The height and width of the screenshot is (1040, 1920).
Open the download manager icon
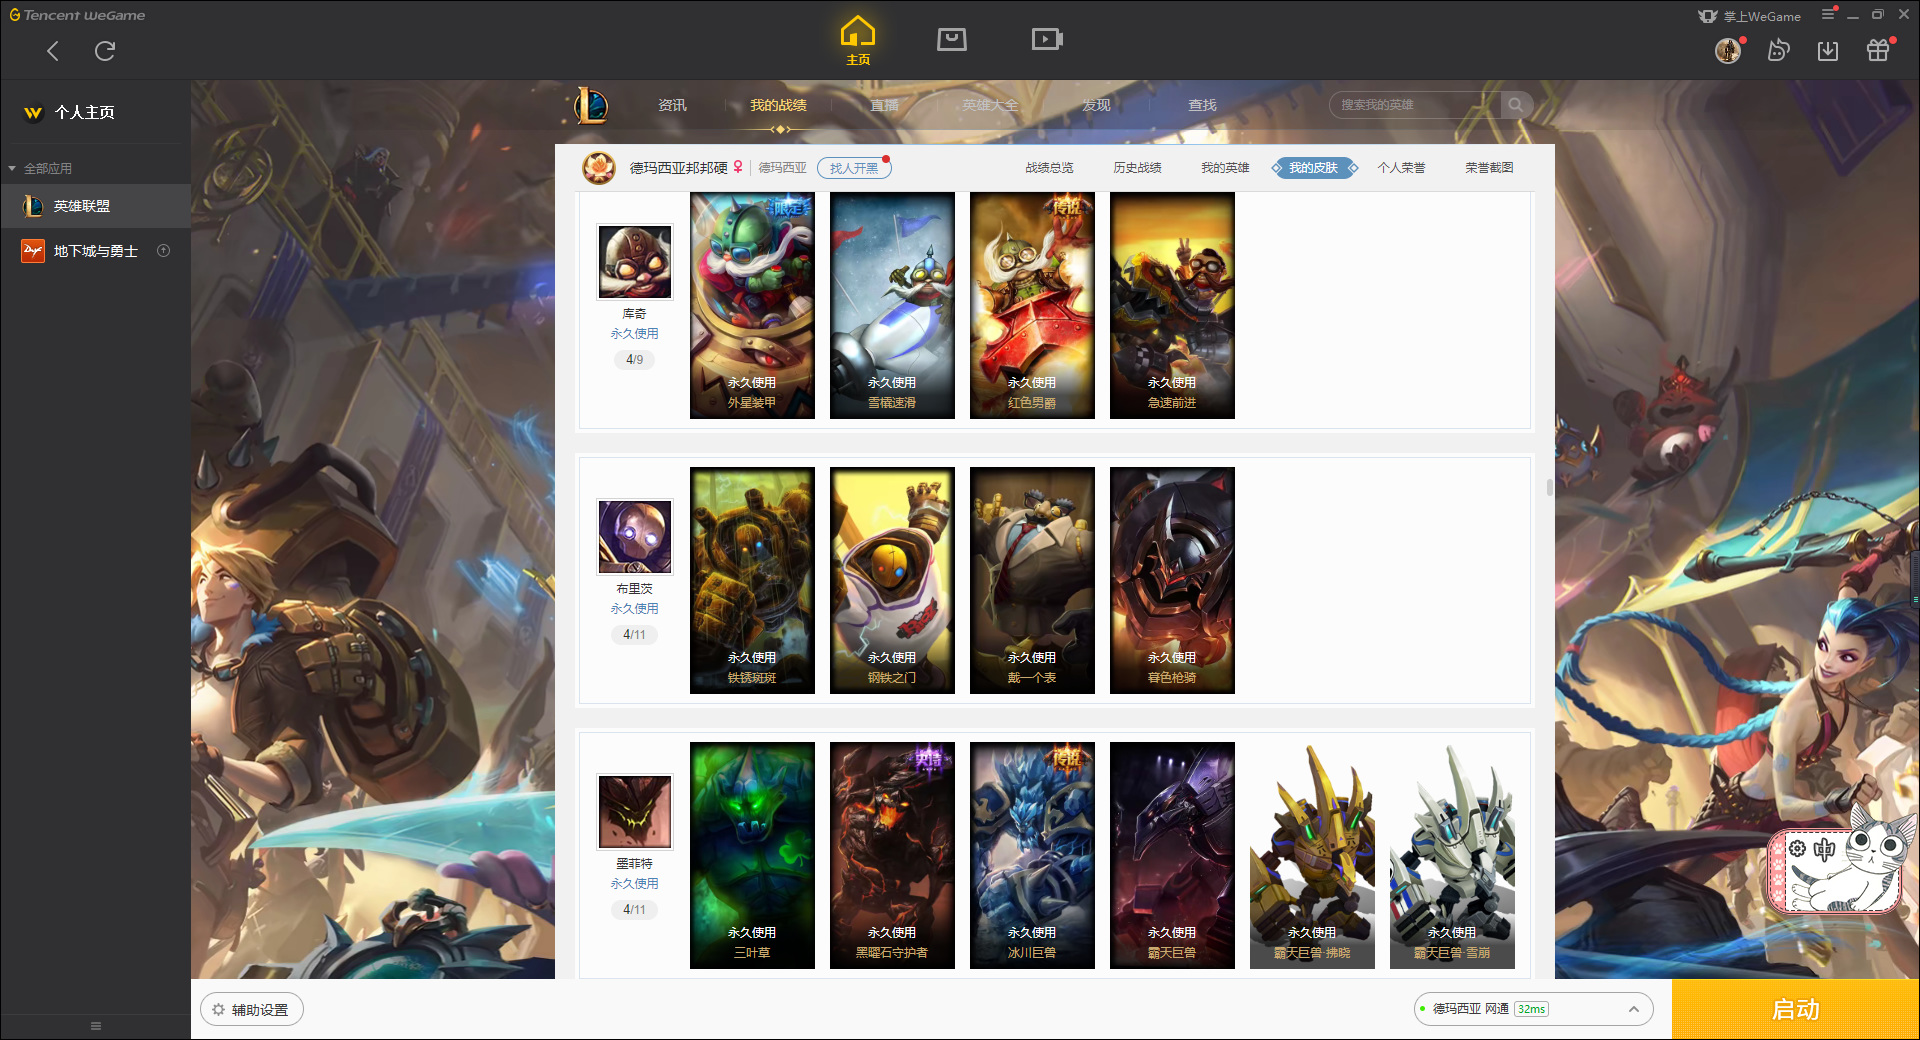1828,51
